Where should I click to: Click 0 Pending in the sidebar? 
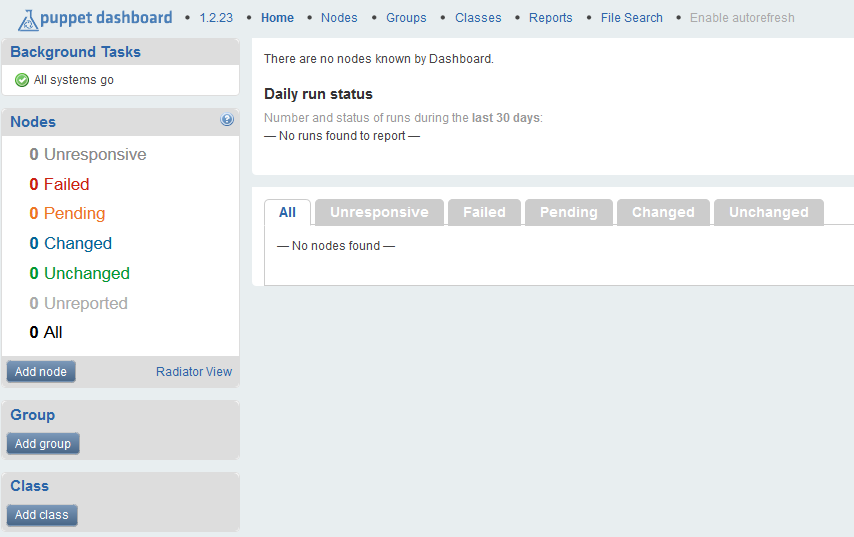tap(67, 213)
